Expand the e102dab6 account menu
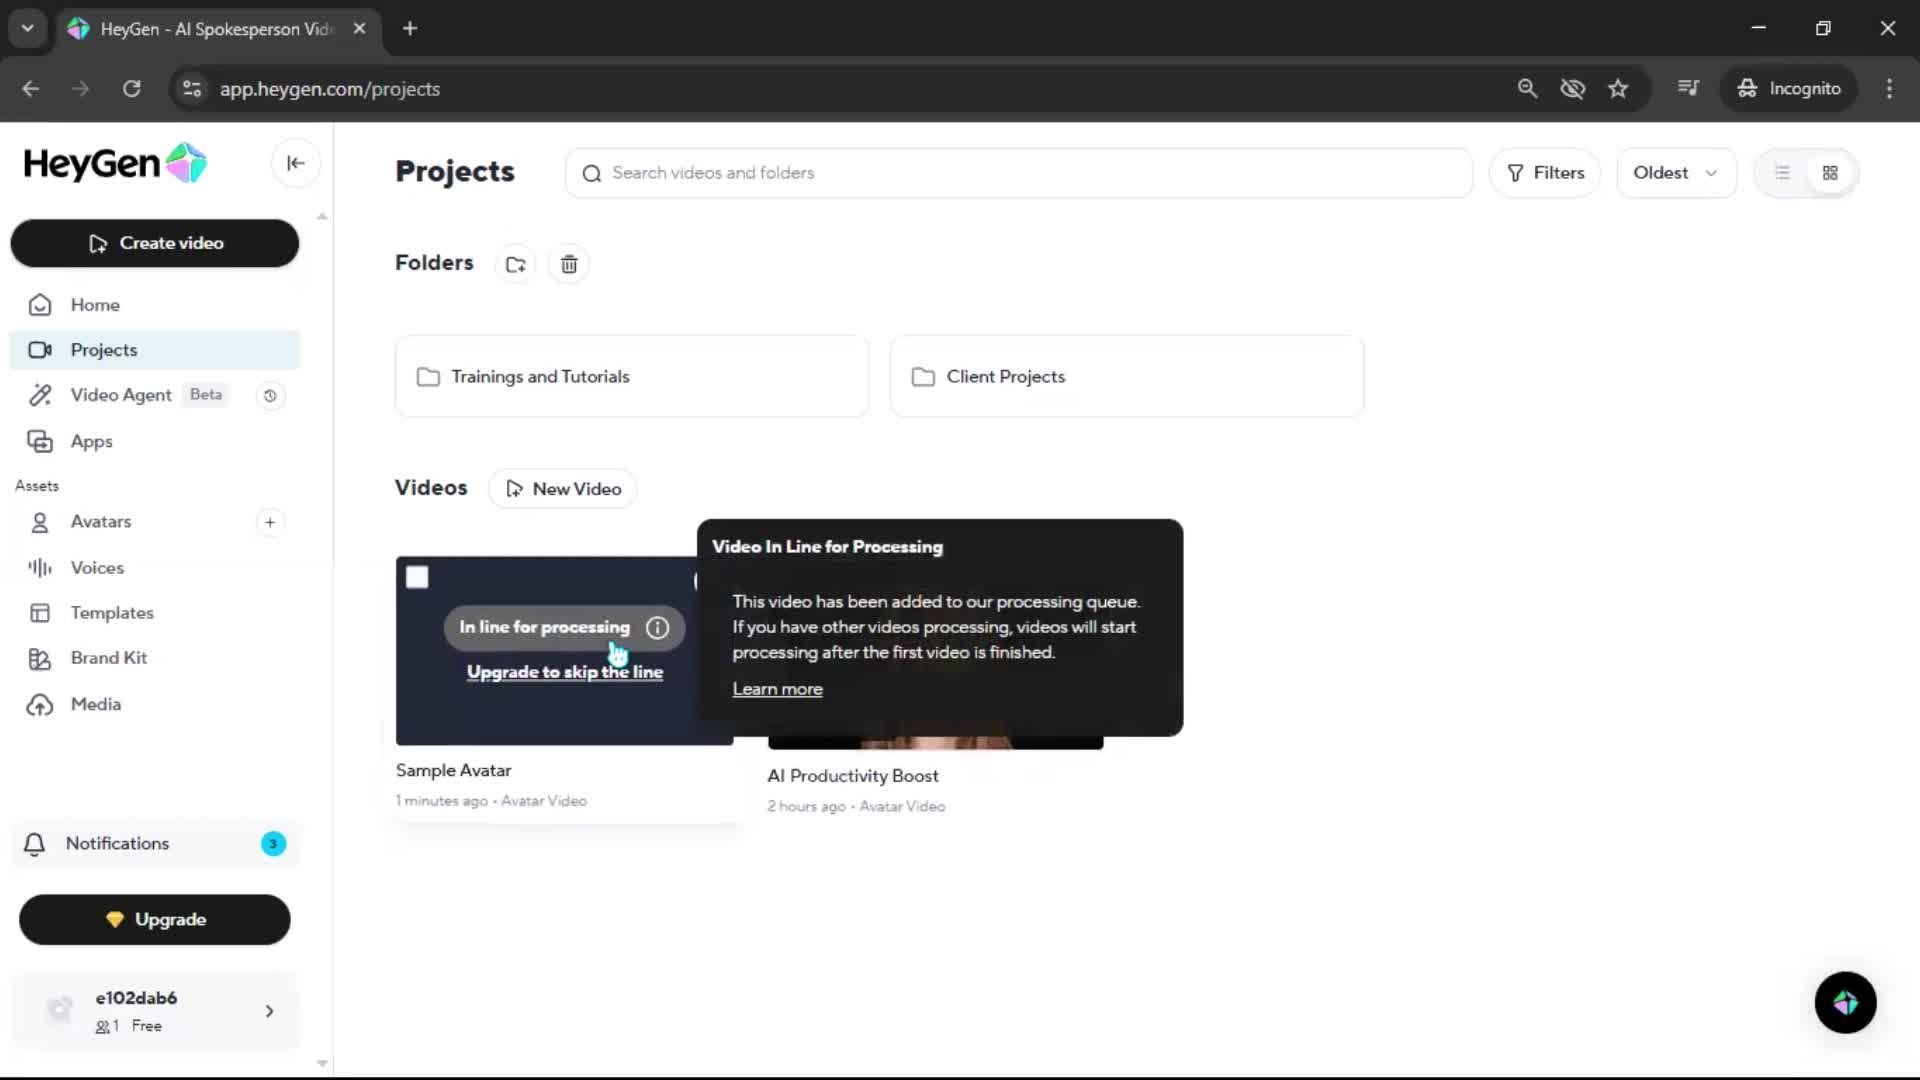The width and height of the screenshot is (1920, 1080). click(x=269, y=1011)
